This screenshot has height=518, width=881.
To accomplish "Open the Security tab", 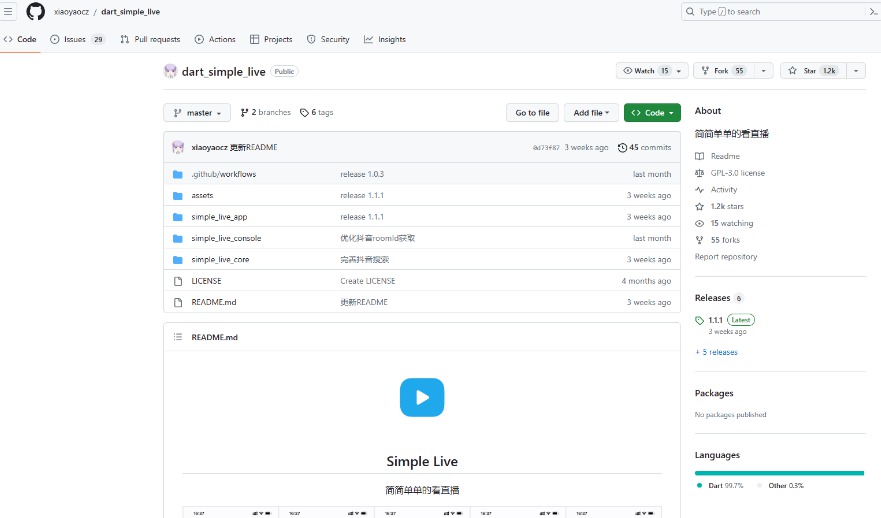I will (328, 39).
